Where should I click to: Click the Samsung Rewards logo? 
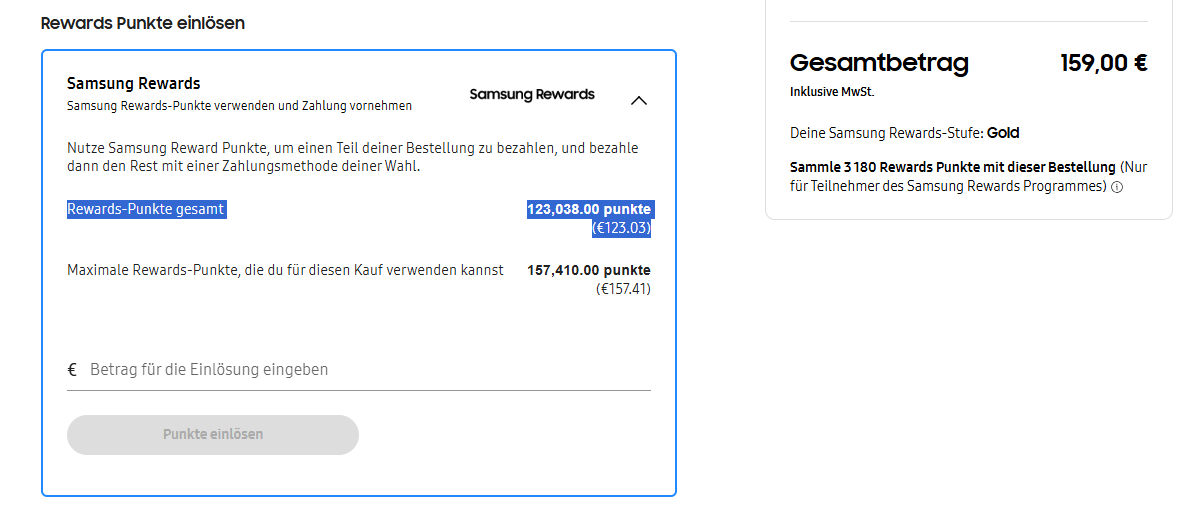pos(532,95)
